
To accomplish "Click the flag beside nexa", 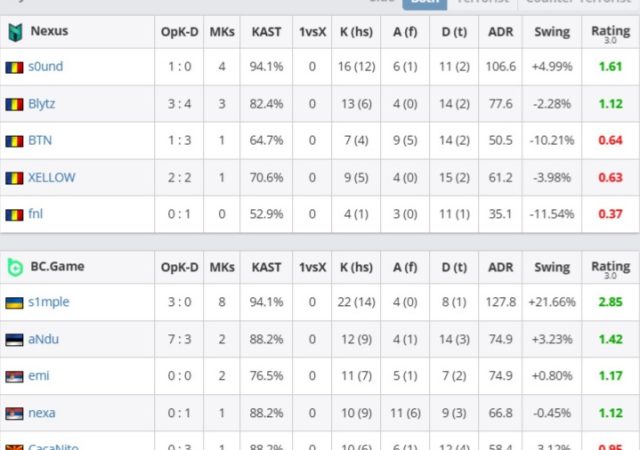I will (x=14, y=413).
